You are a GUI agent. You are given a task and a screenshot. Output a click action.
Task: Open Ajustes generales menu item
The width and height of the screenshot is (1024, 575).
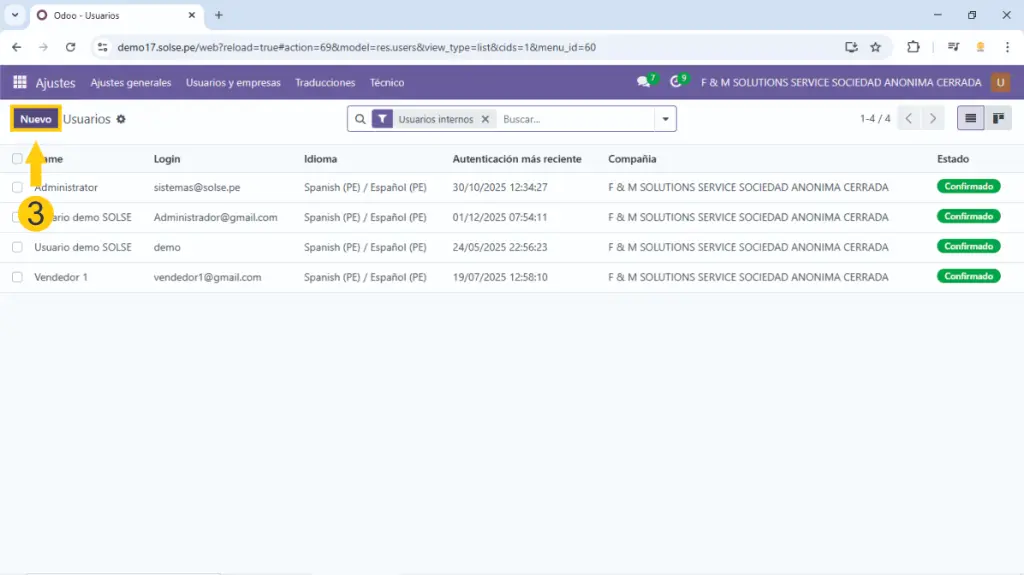pos(131,83)
